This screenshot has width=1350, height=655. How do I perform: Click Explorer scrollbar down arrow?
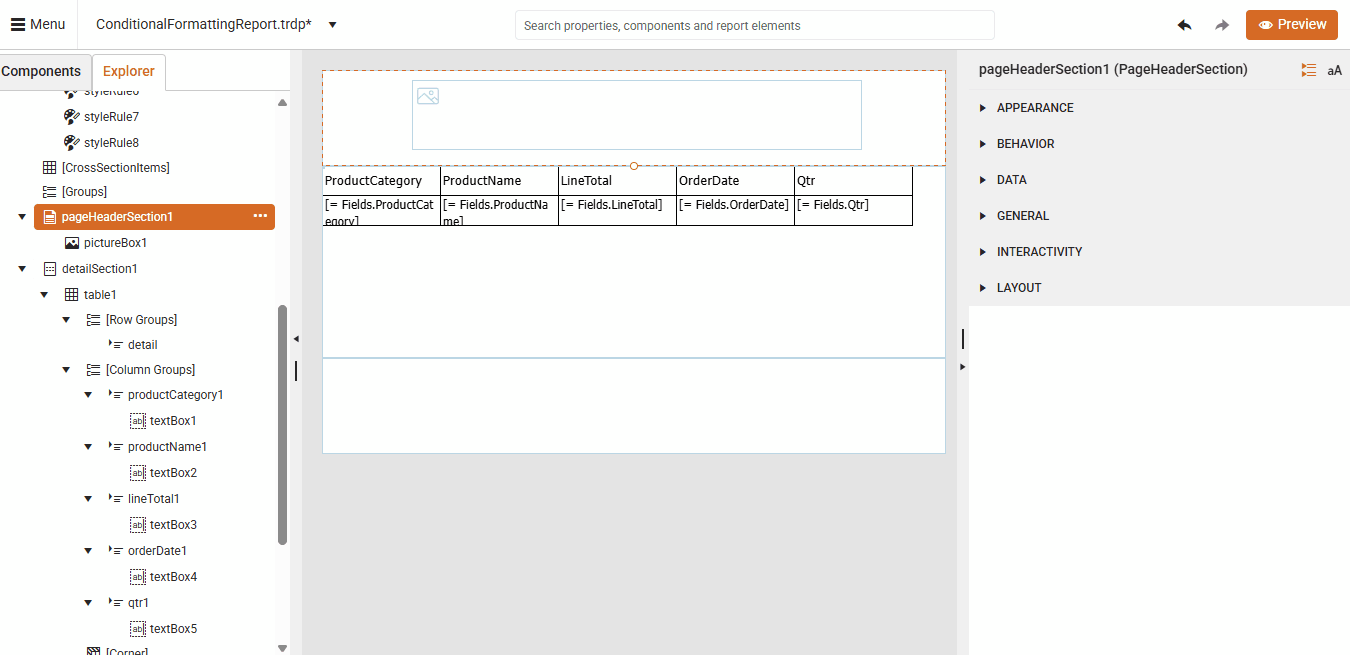(x=282, y=648)
